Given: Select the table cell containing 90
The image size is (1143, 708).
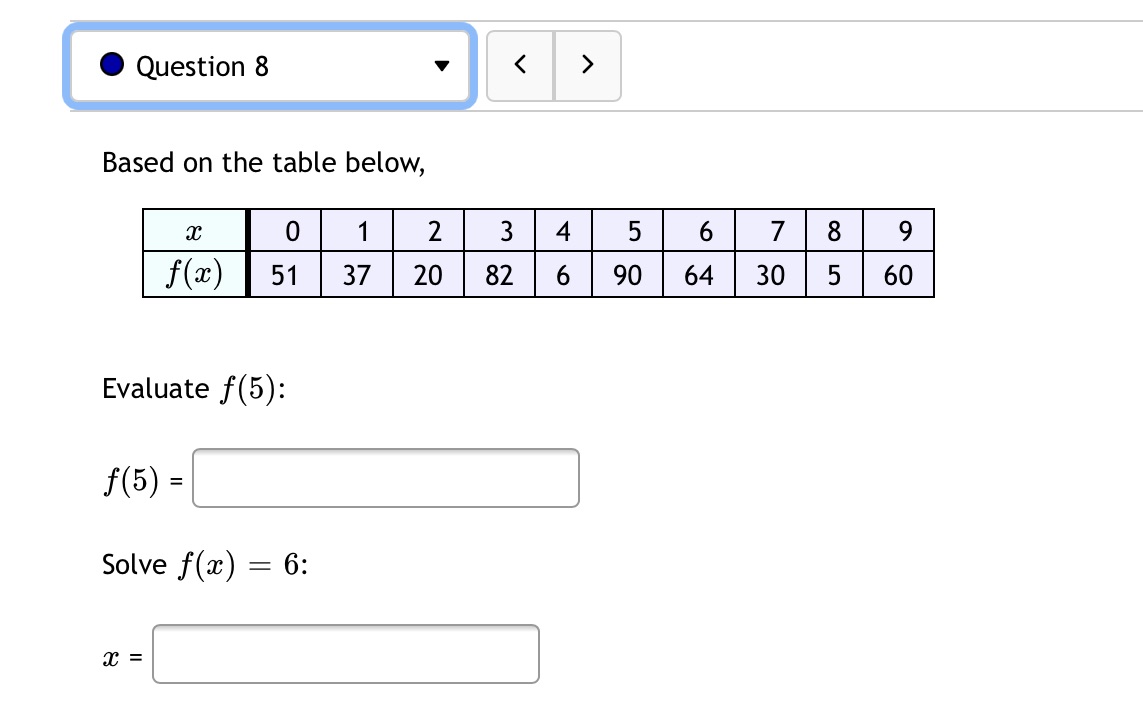Looking at the screenshot, I should 628,275.
